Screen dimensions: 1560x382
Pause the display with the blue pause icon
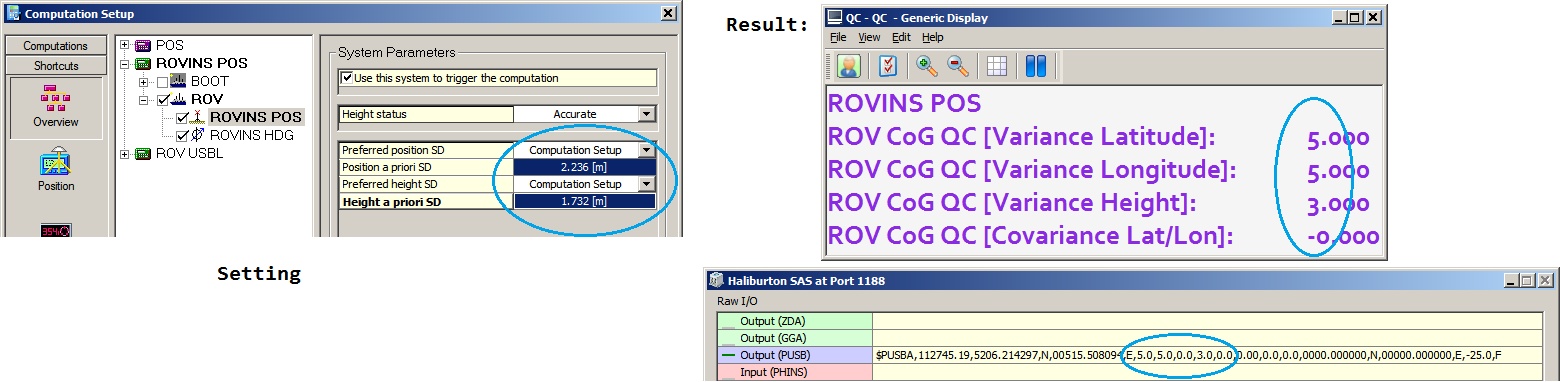coord(1035,66)
